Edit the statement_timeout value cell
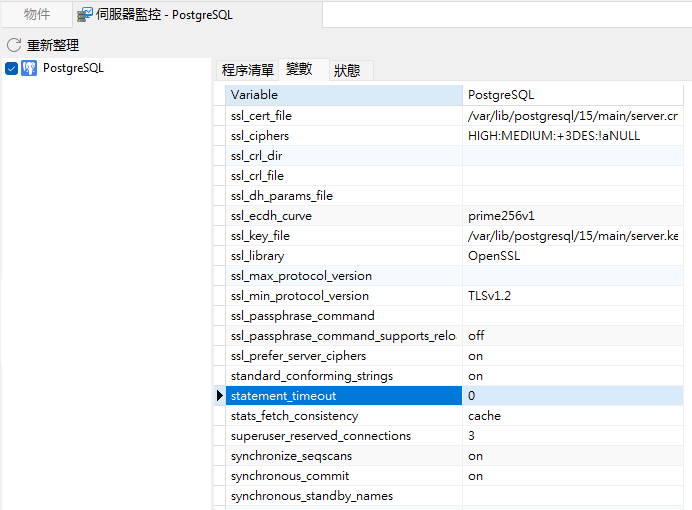Viewport: 692px width, 510px height. pos(575,396)
